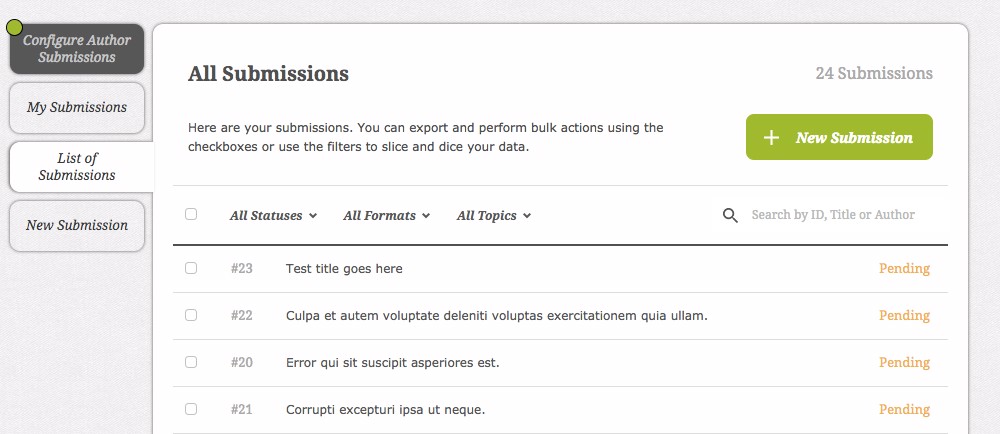Expand the All Formats dropdown
1000x434 pixels.
386,215
